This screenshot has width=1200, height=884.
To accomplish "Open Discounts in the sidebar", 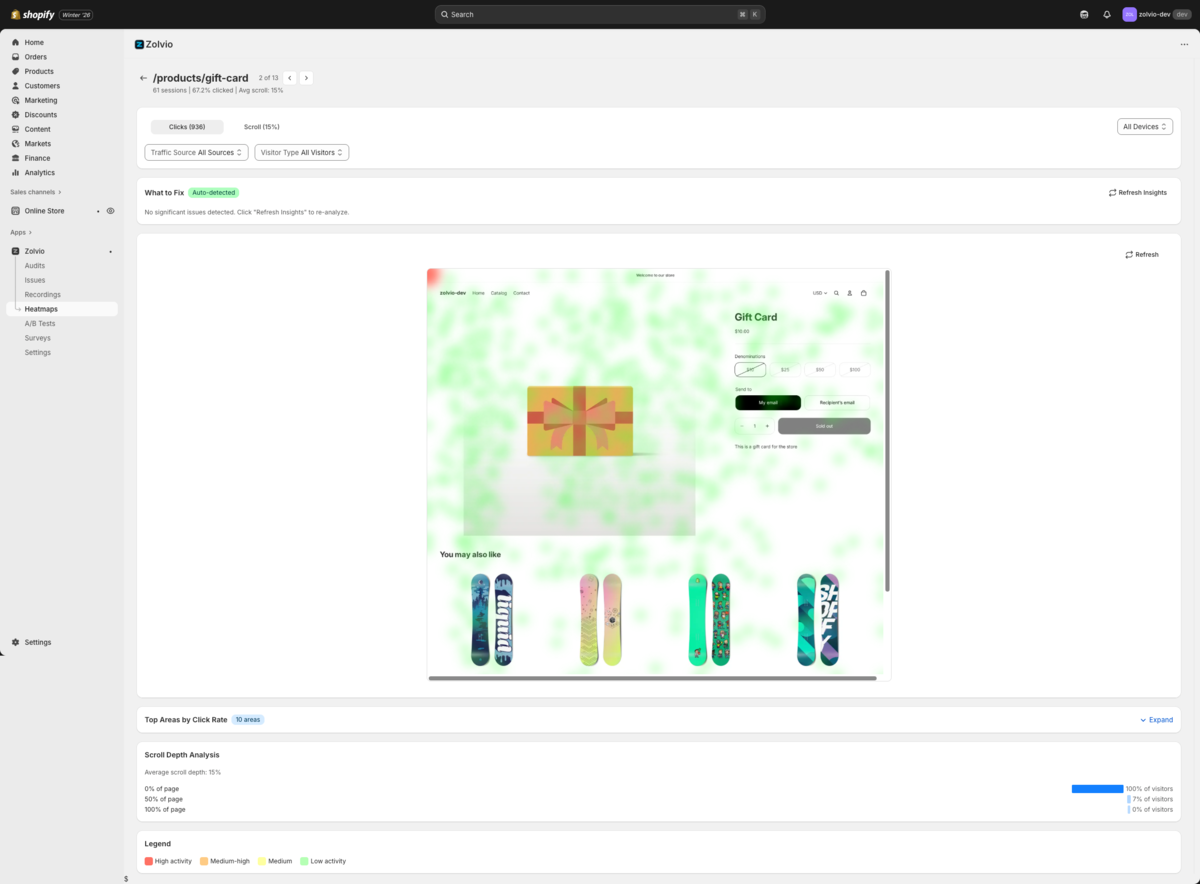I will pyautogui.click(x=40, y=115).
